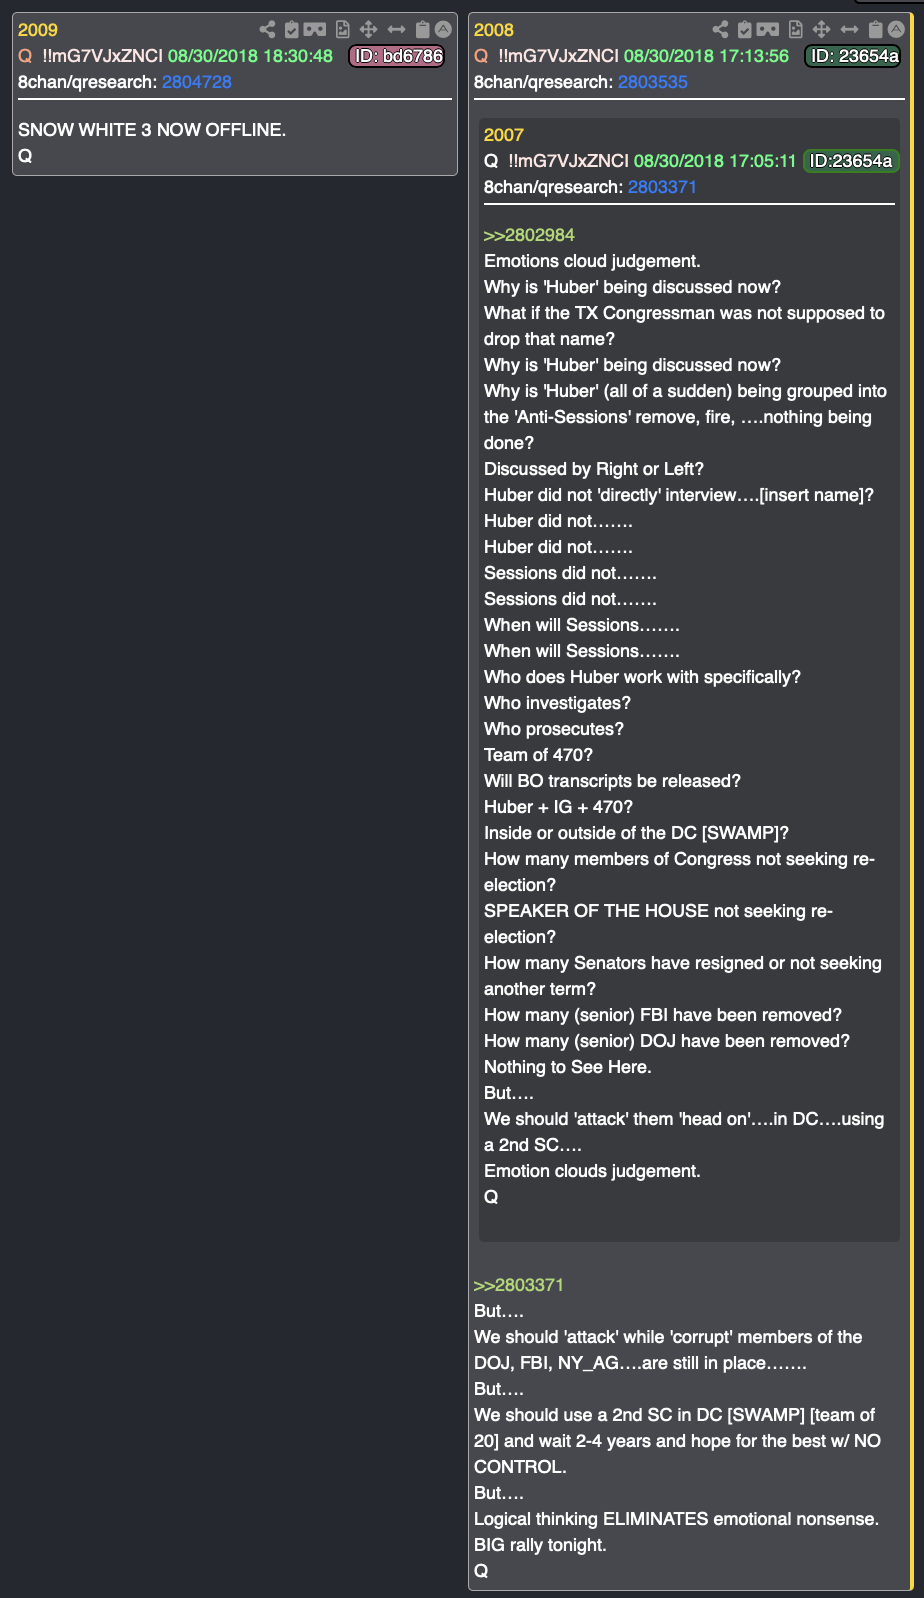Collapse post 2008 with the up-arrow circle
This screenshot has width=924, height=1598.
(x=897, y=30)
